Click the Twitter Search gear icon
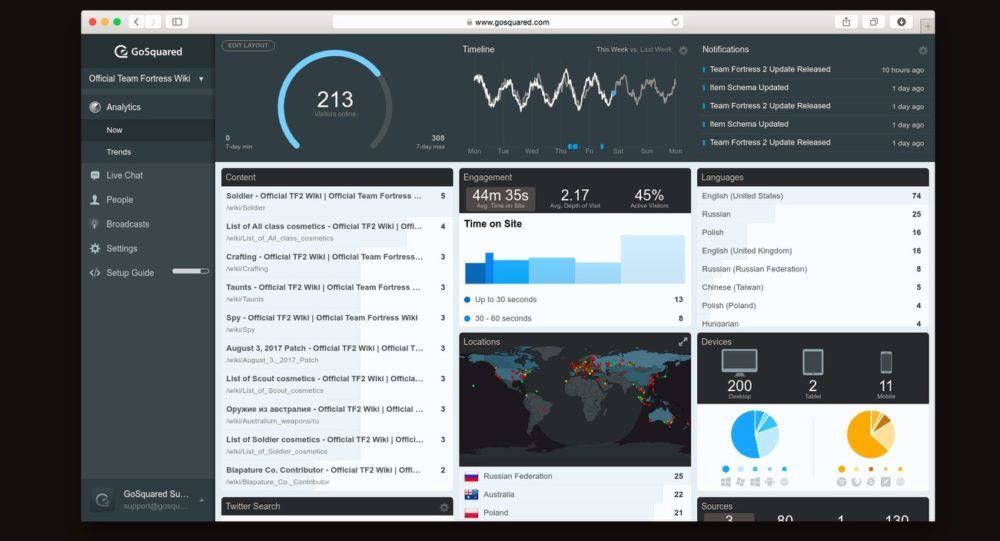This screenshot has height=541, width=1000. coord(444,507)
